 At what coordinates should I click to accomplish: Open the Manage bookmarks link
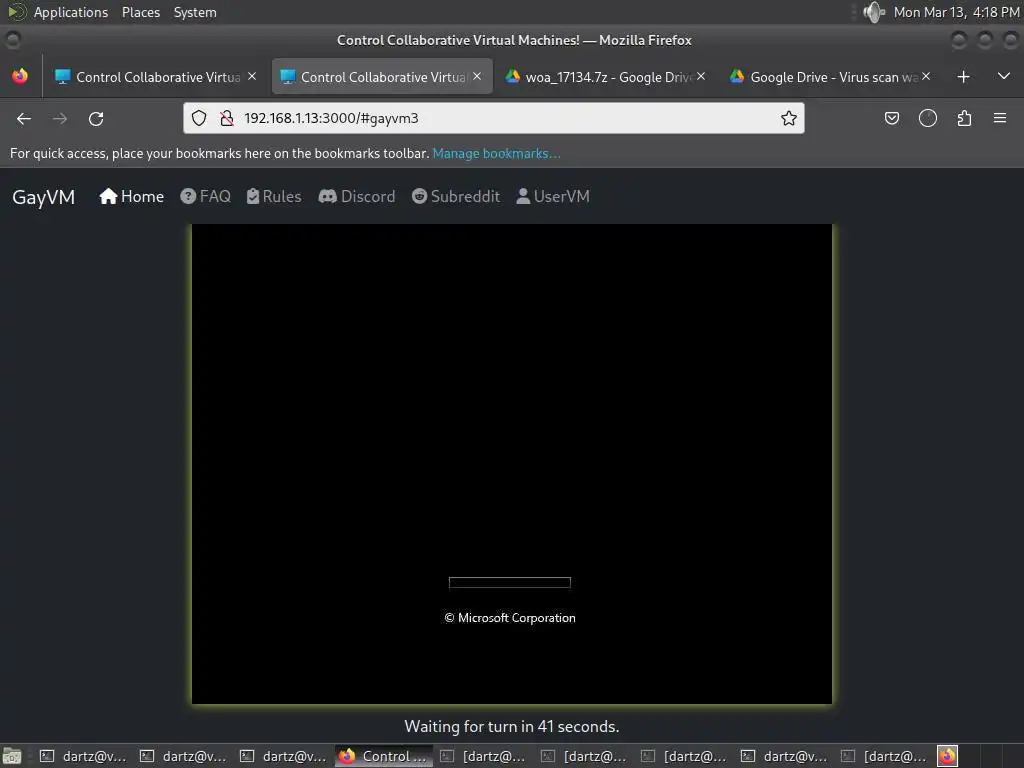[x=496, y=153]
